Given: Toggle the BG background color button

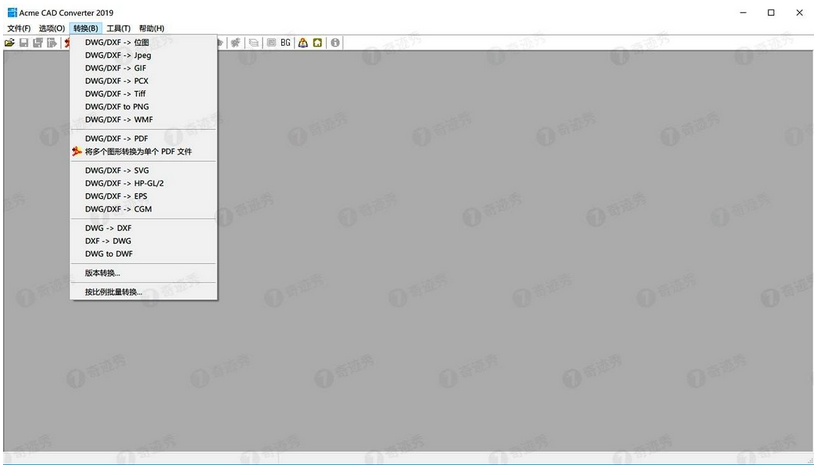Looking at the screenshot, I should [x=286, y=43].
